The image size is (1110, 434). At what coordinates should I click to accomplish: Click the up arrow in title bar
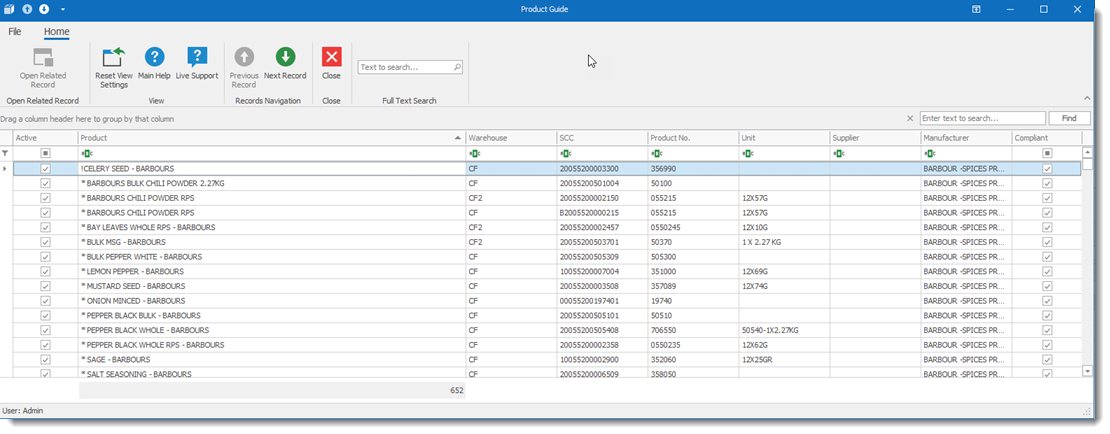(x=27, y=9)
